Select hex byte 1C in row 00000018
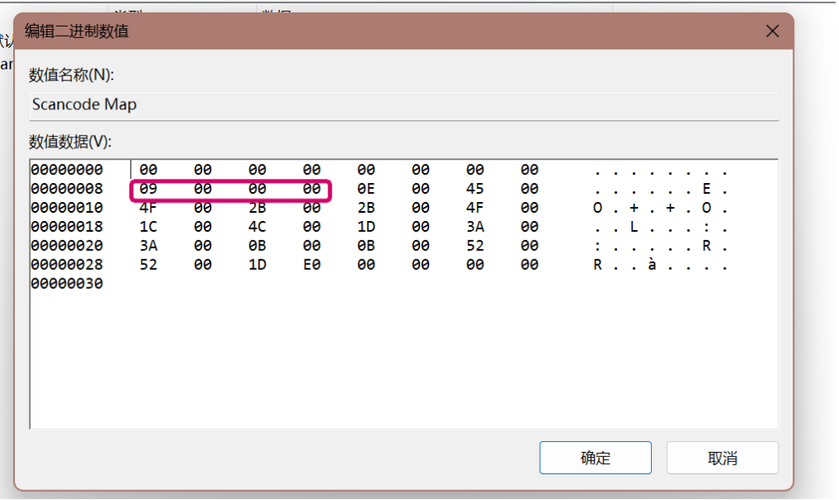839x500 pixels. [148, 227]
